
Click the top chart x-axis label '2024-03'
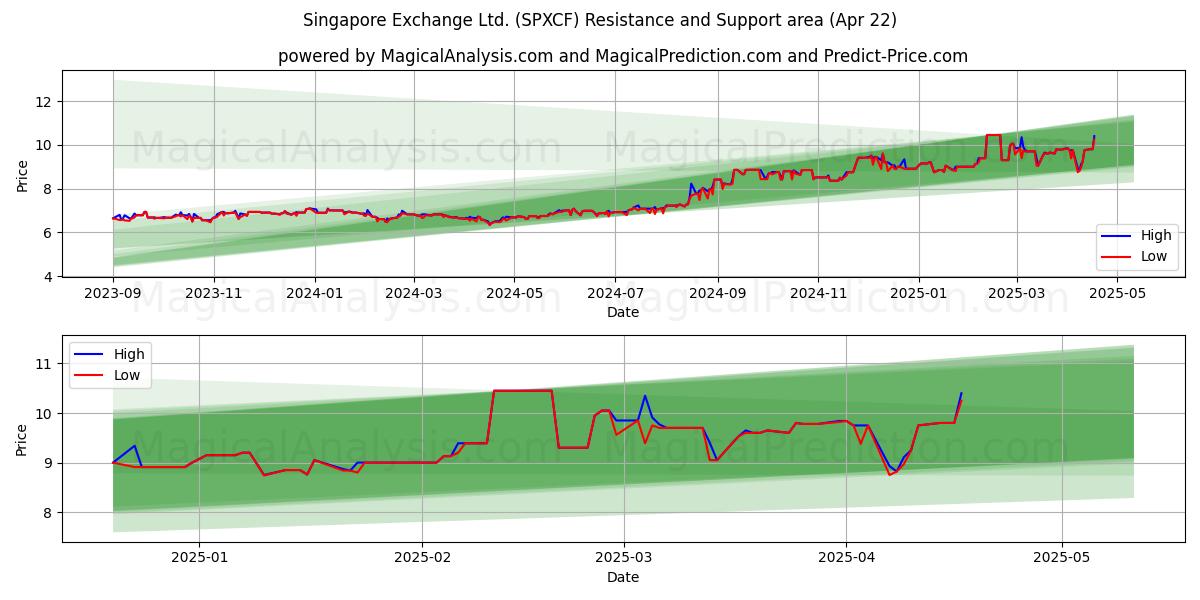pyautogui.click(x=414, y=295)
